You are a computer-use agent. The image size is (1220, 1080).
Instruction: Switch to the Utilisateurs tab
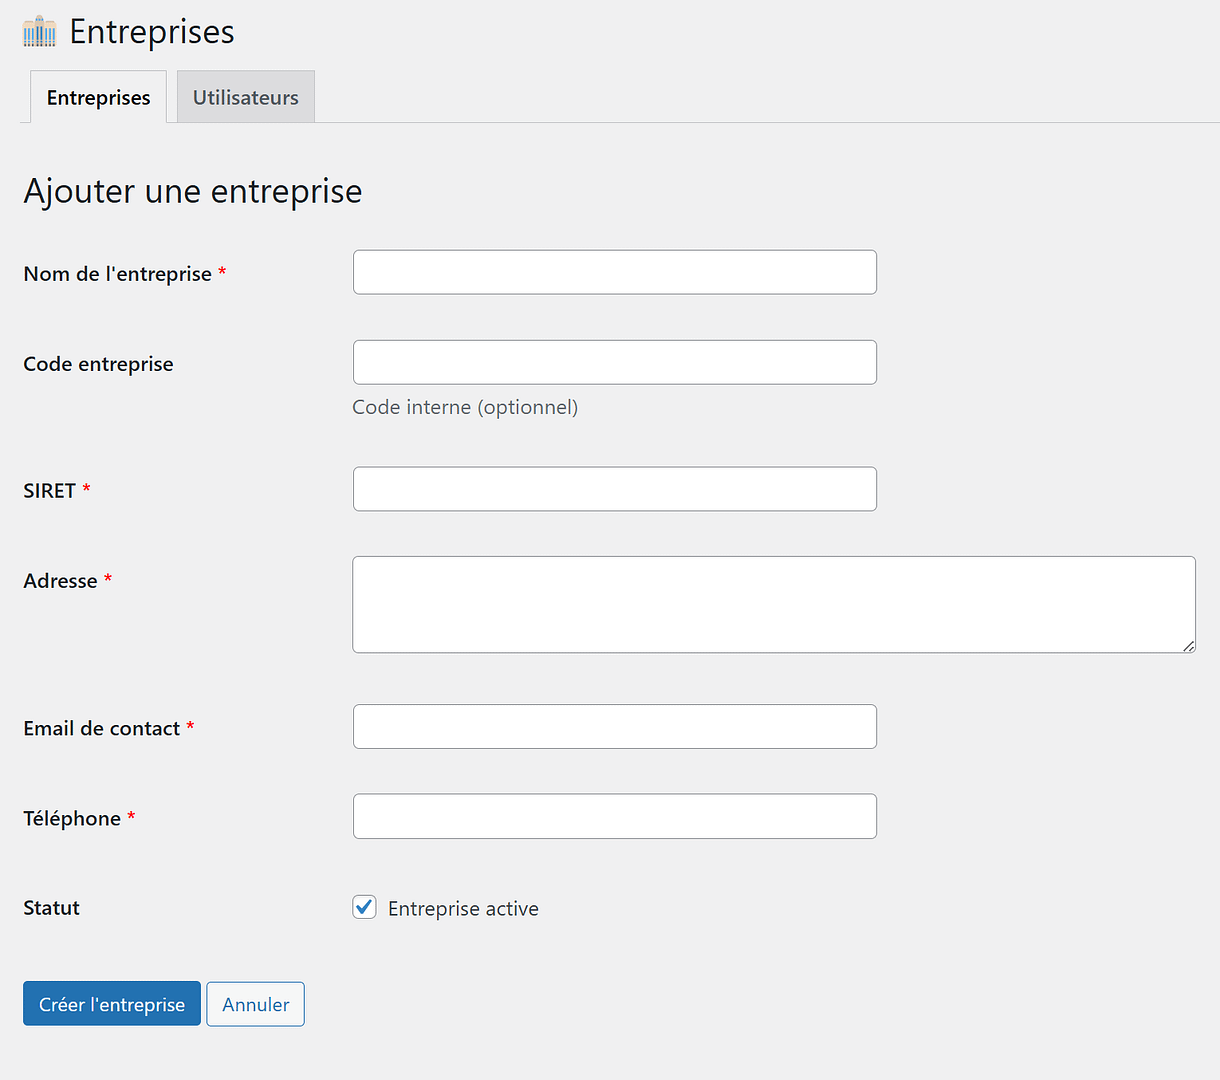pyautogui.click(x=245, y=97)
